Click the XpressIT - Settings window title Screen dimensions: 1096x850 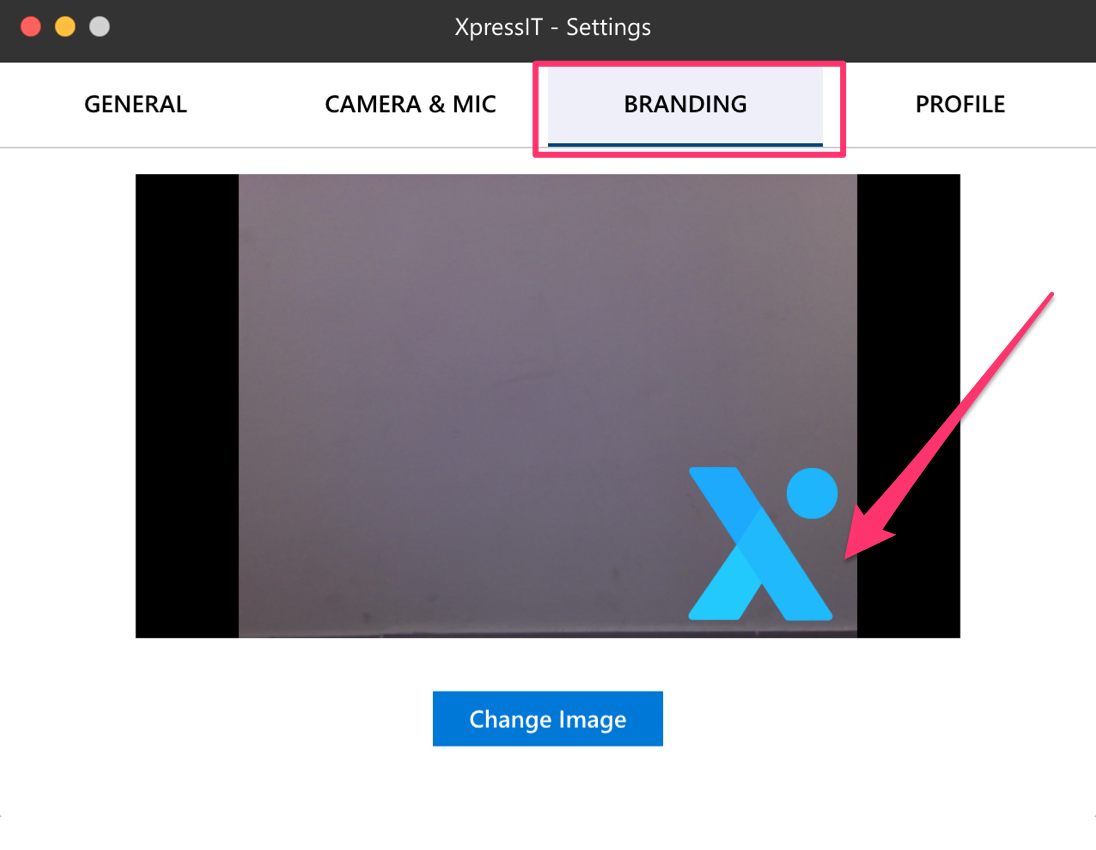(x=552, y=27)
